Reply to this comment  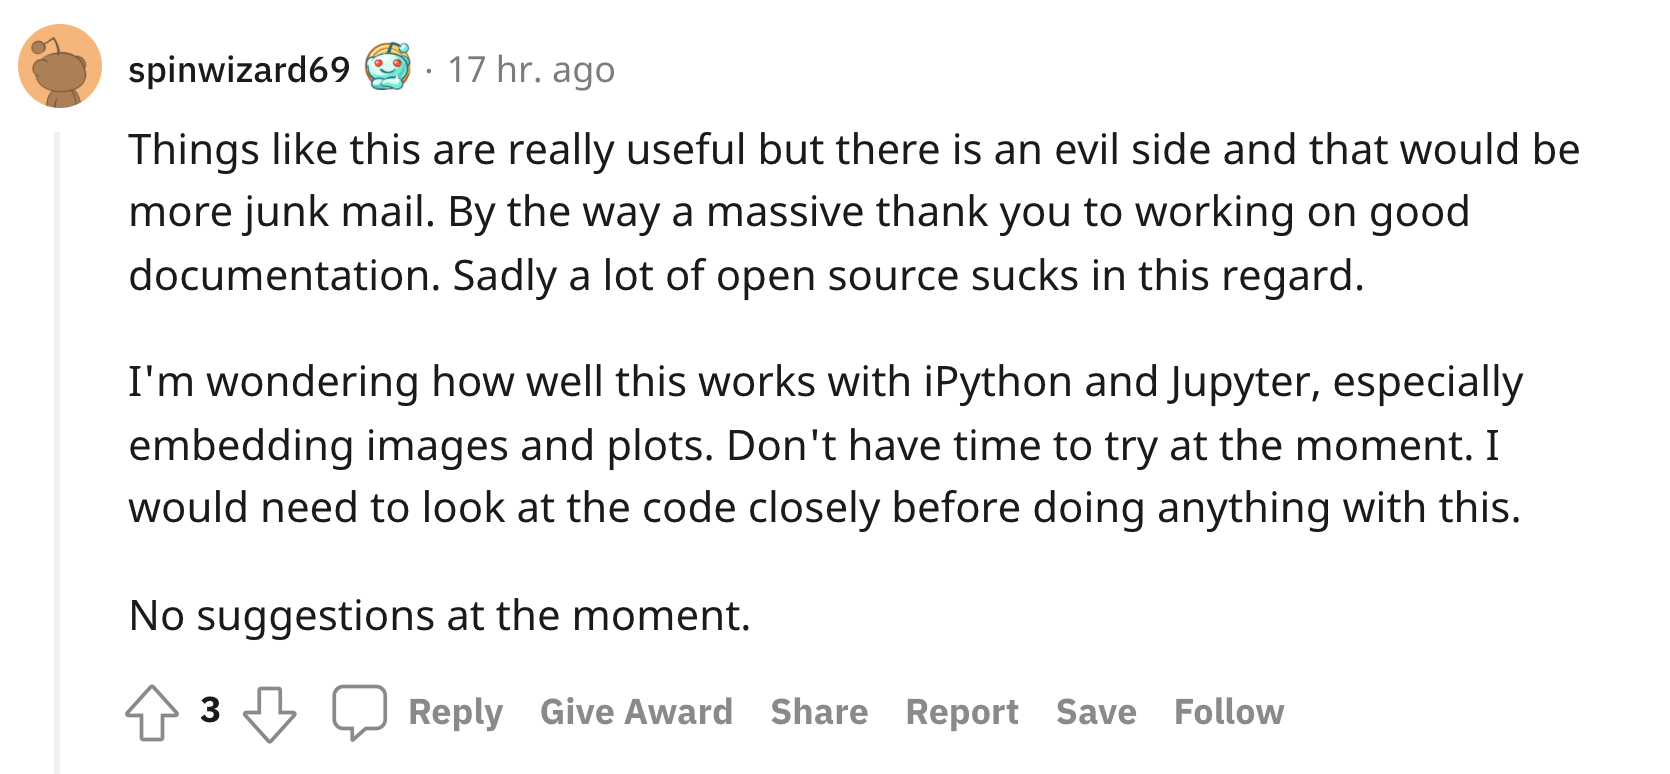click(x=456, y=712)
